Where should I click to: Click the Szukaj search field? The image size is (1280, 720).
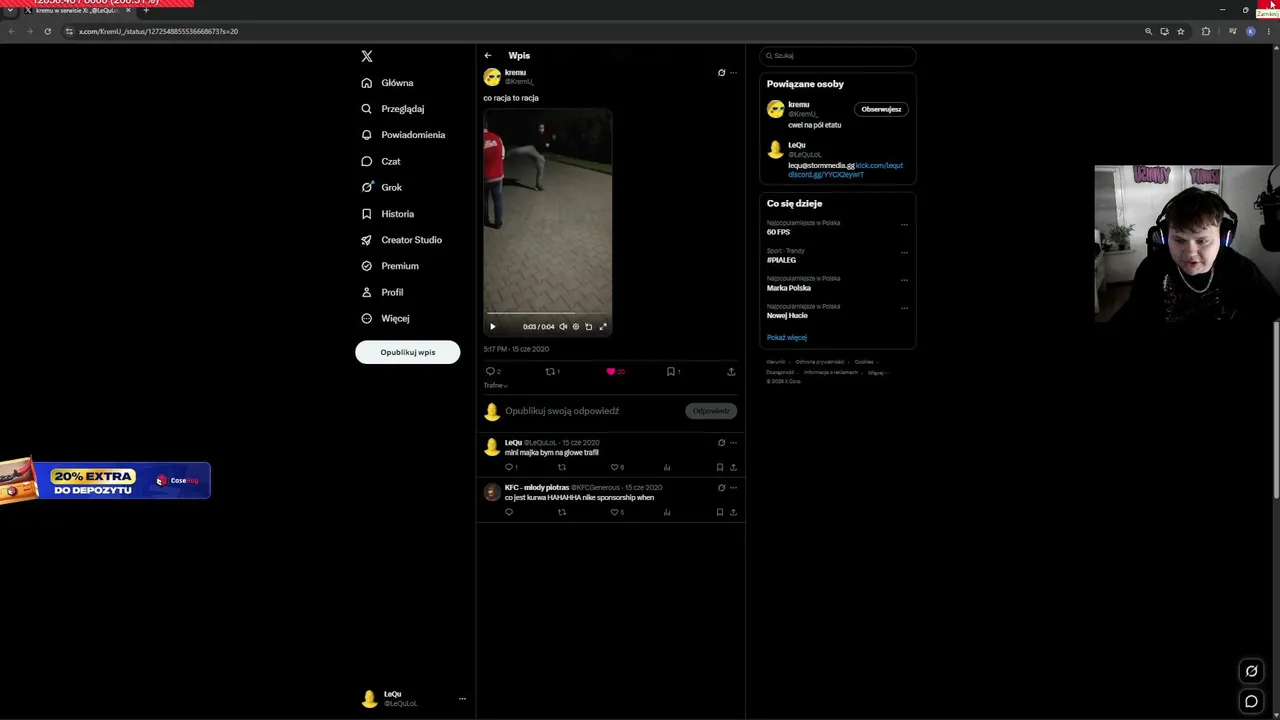(838, 56)
